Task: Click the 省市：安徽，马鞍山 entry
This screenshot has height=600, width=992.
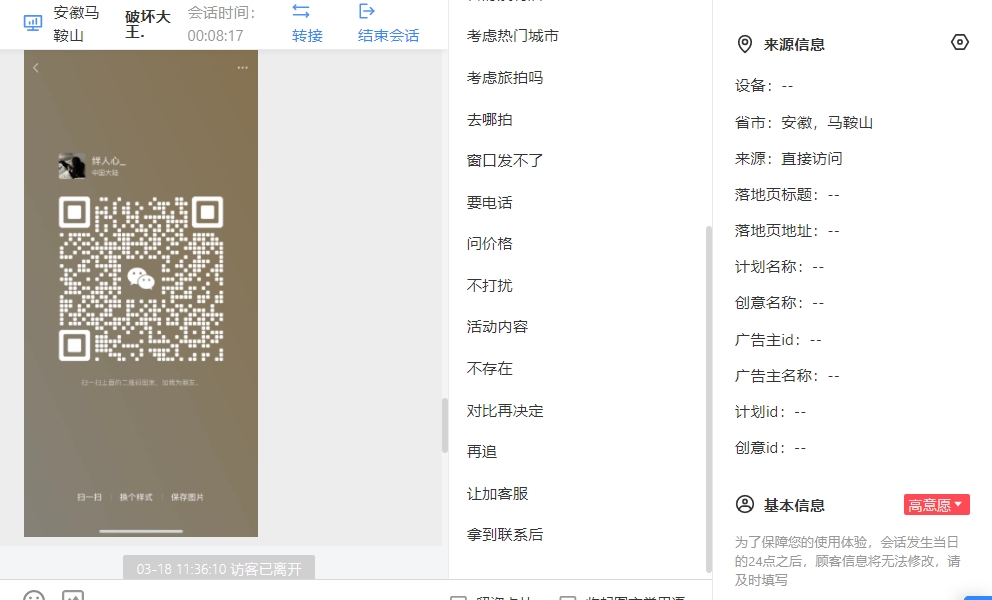Action: click(803, 123)
